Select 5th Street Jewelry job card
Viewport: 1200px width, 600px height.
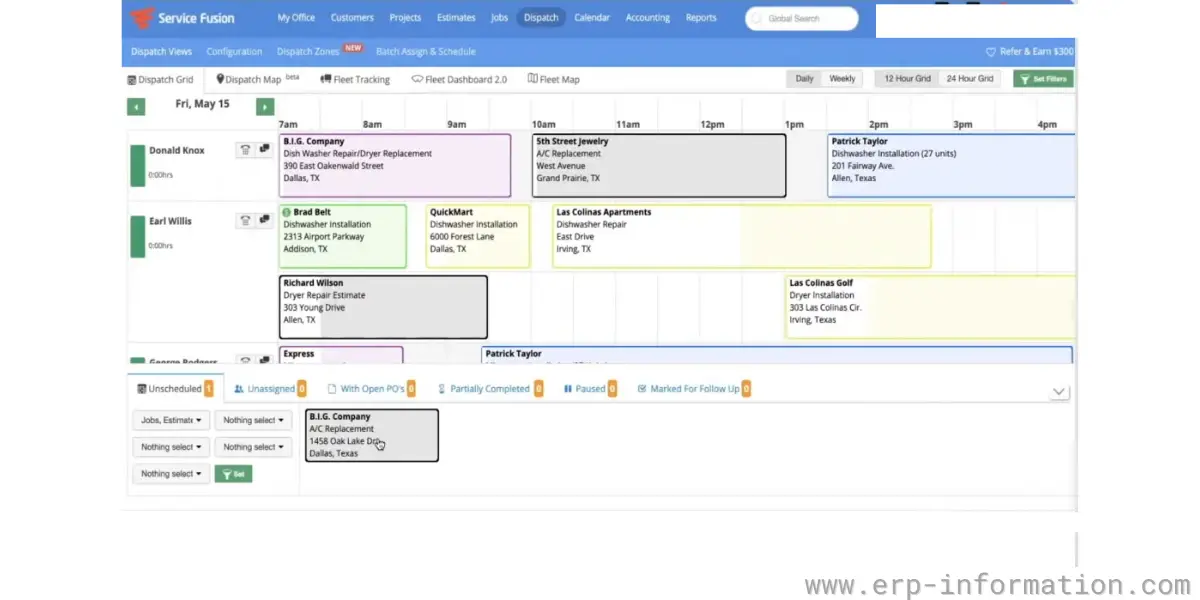pyautogui.click(x=659, y=165)
